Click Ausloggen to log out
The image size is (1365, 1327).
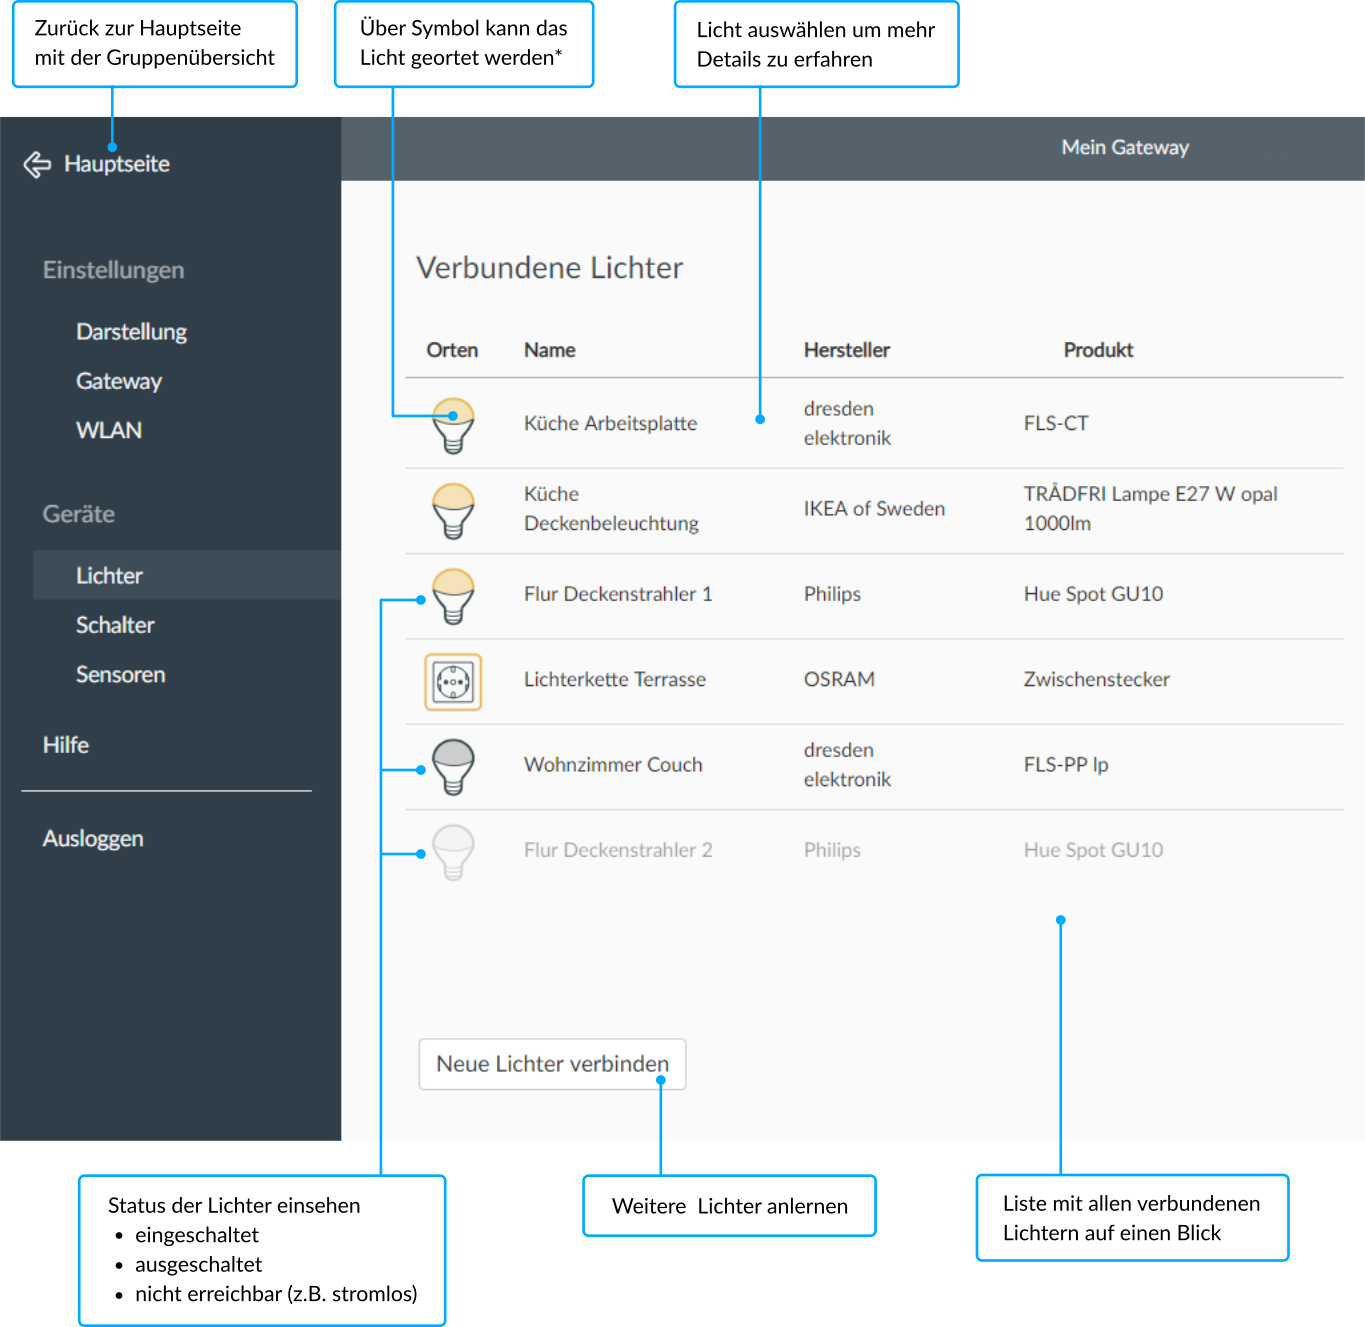tap(93, 839)
